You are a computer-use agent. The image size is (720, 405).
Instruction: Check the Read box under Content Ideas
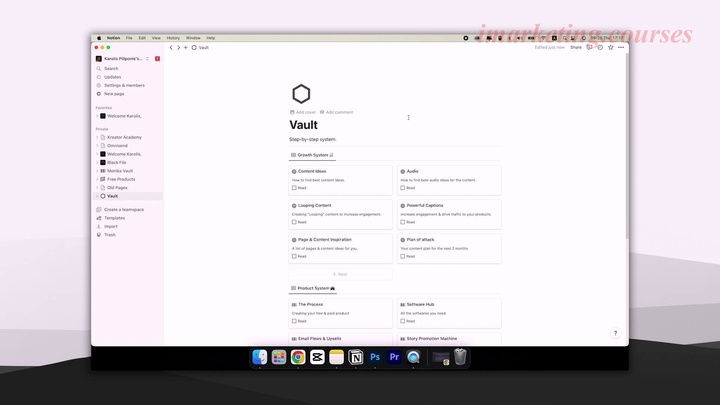pyautogui.click(x=294, y=188)
